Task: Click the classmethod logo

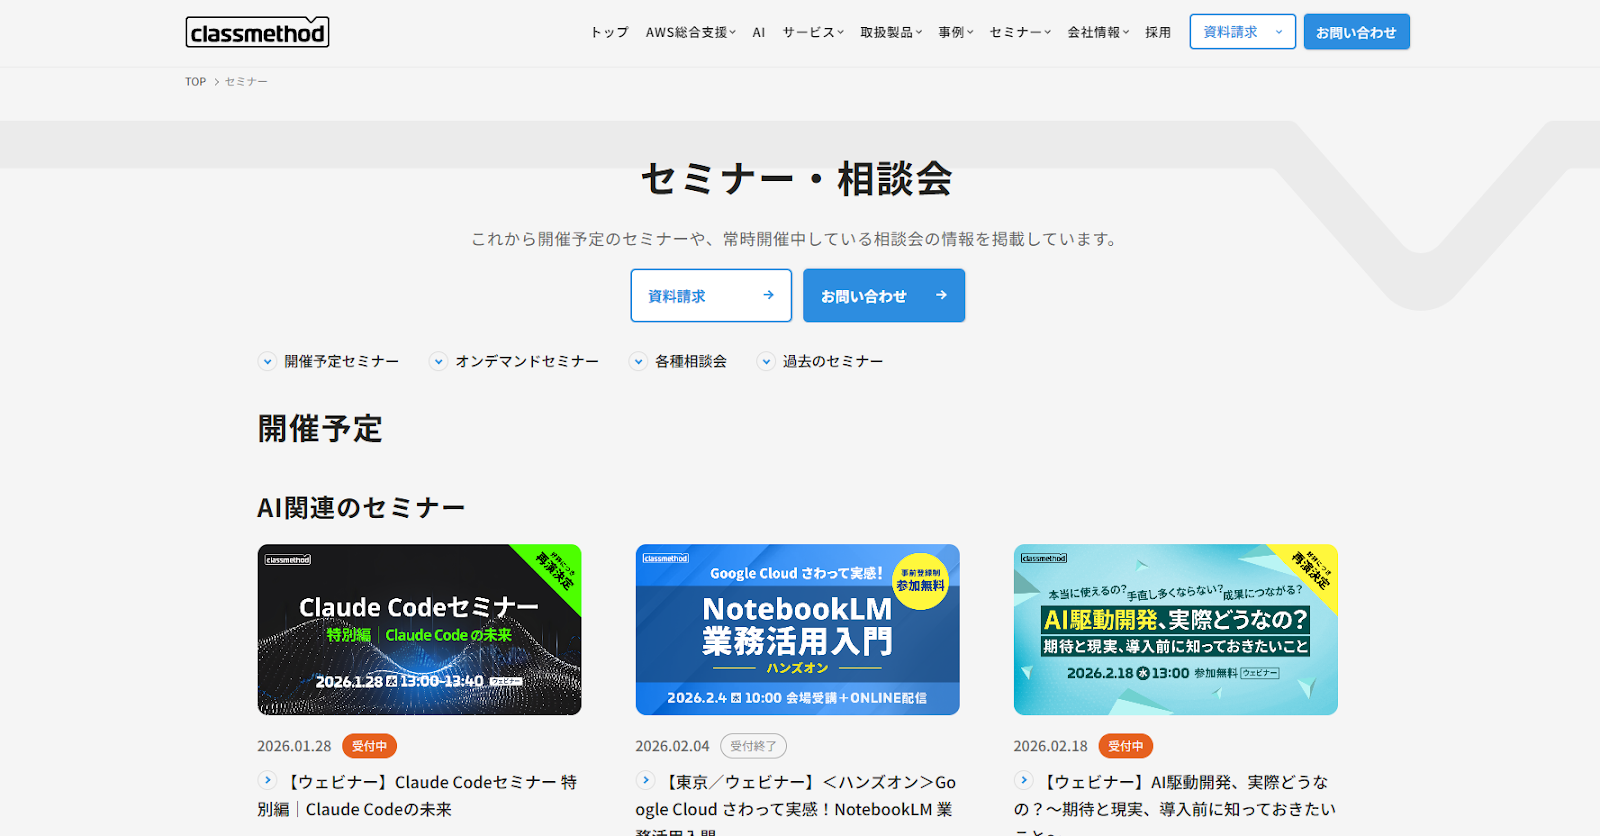Action: click(257, 32)
